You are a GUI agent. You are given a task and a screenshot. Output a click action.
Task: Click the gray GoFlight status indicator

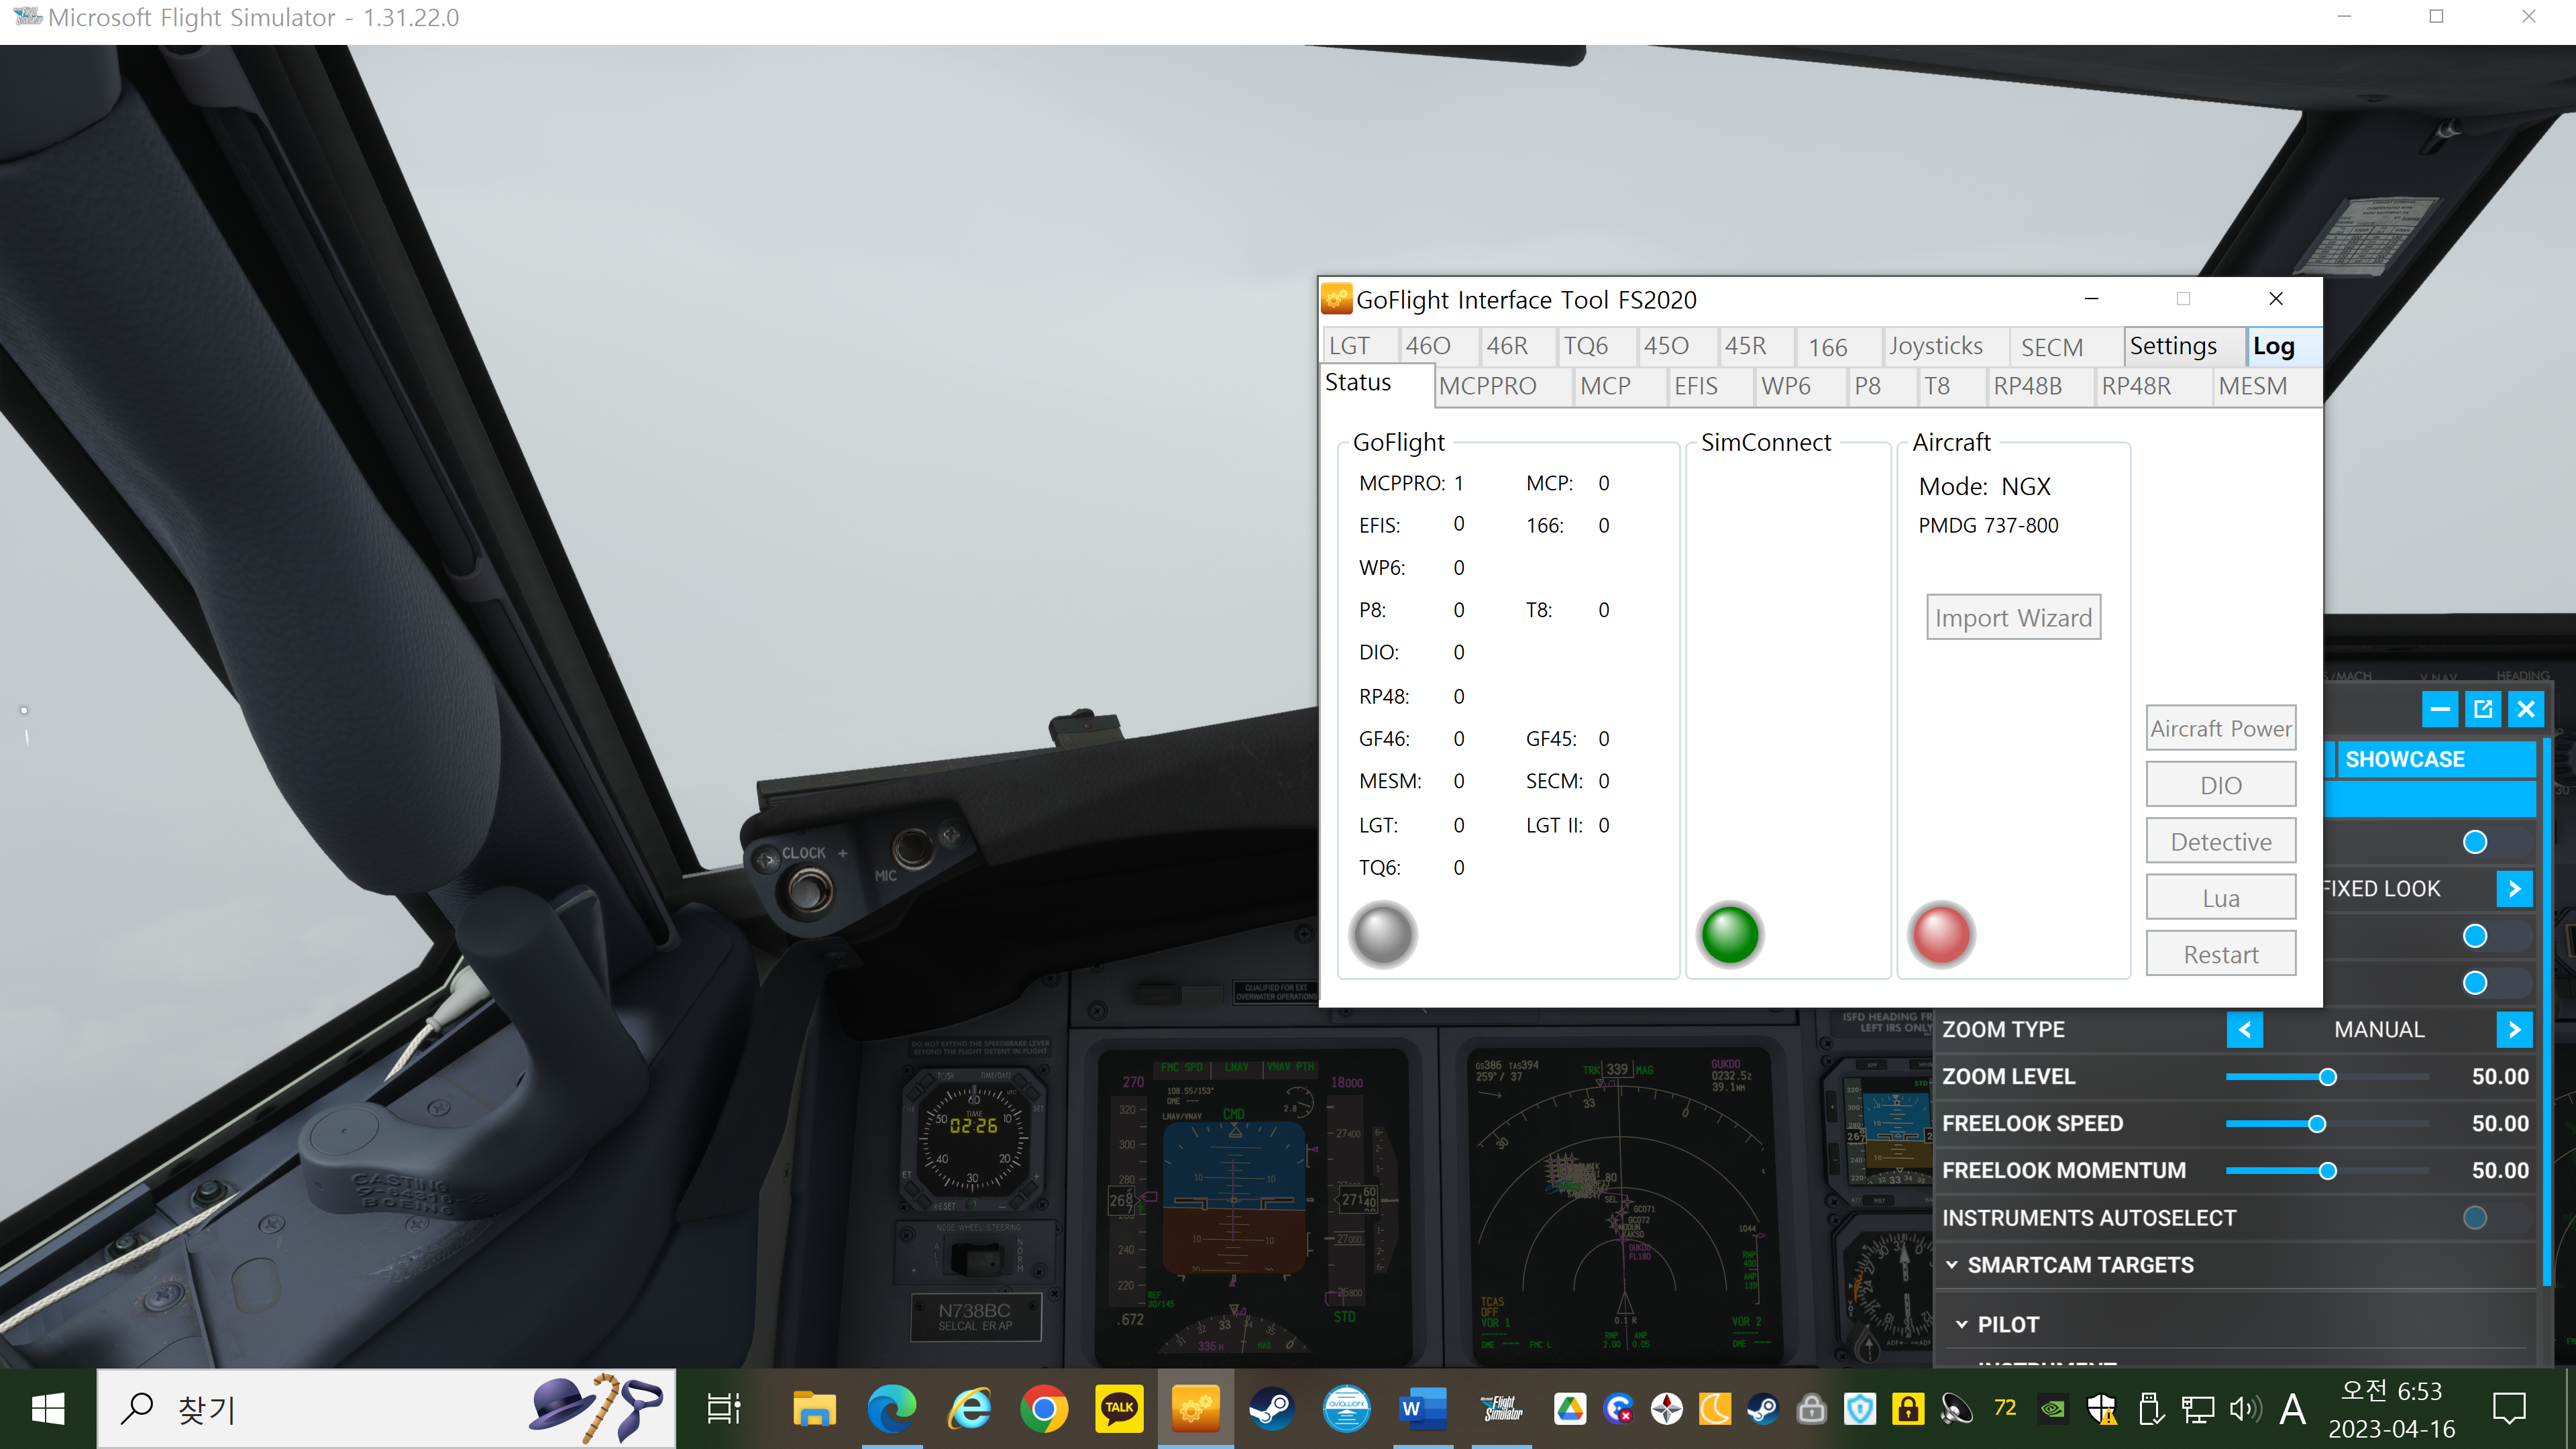[x=1382, y=935]
